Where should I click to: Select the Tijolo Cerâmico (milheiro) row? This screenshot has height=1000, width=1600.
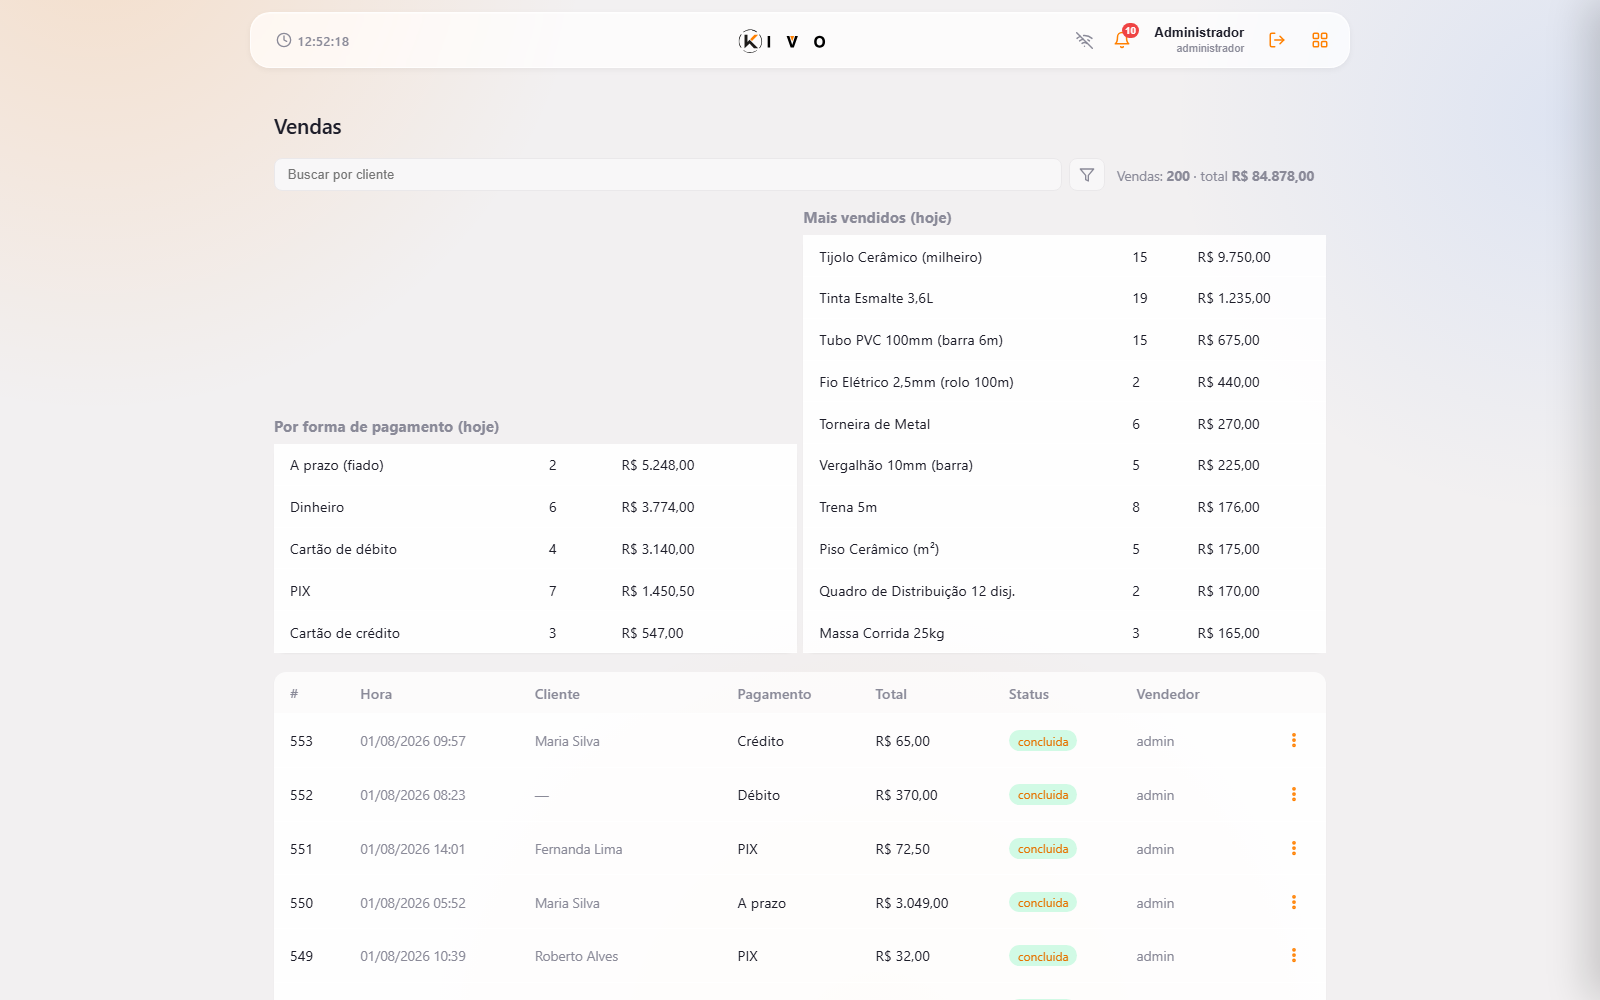(1064, 257)
